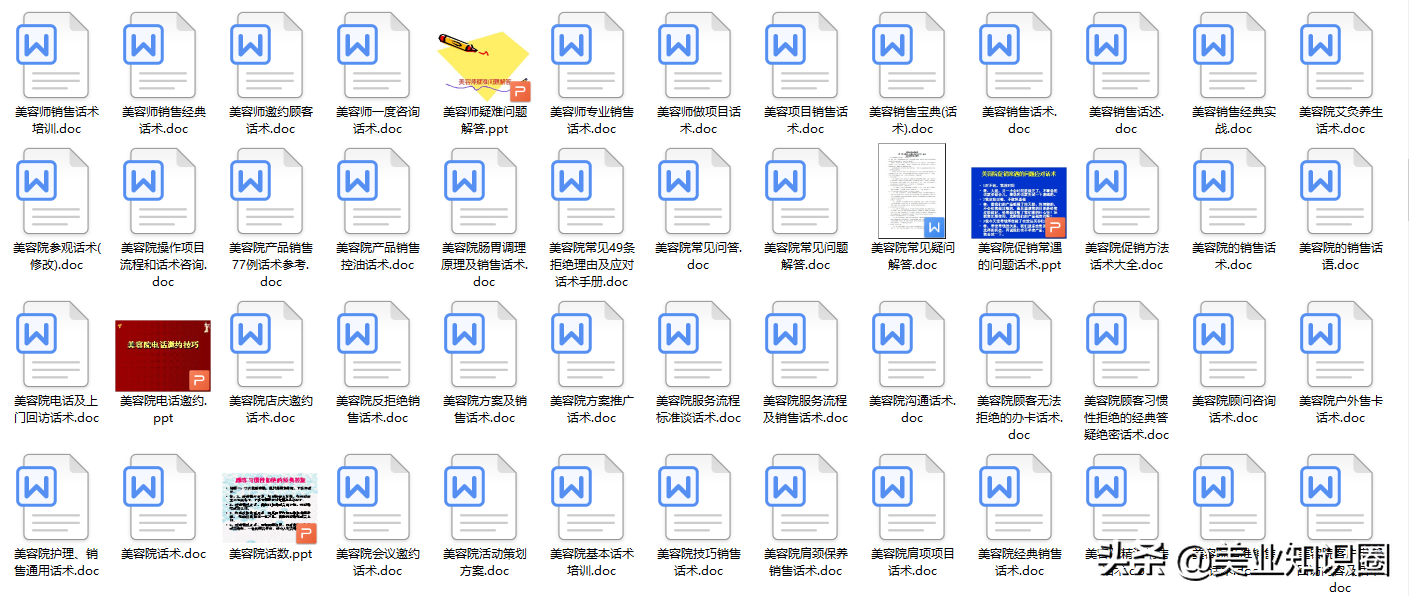Select the label 美容院方案推广话术.doc

591,409
